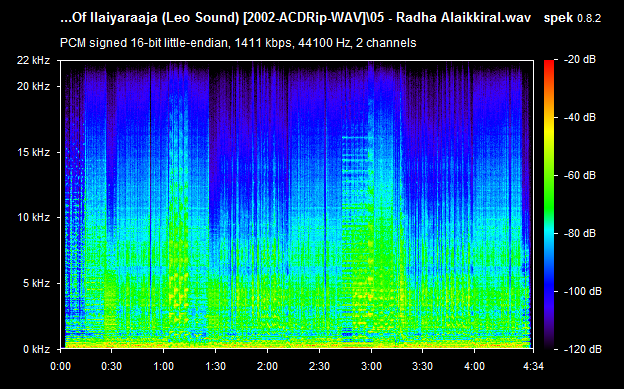Click the 10 kHz frequency label

tap(33, 217)
